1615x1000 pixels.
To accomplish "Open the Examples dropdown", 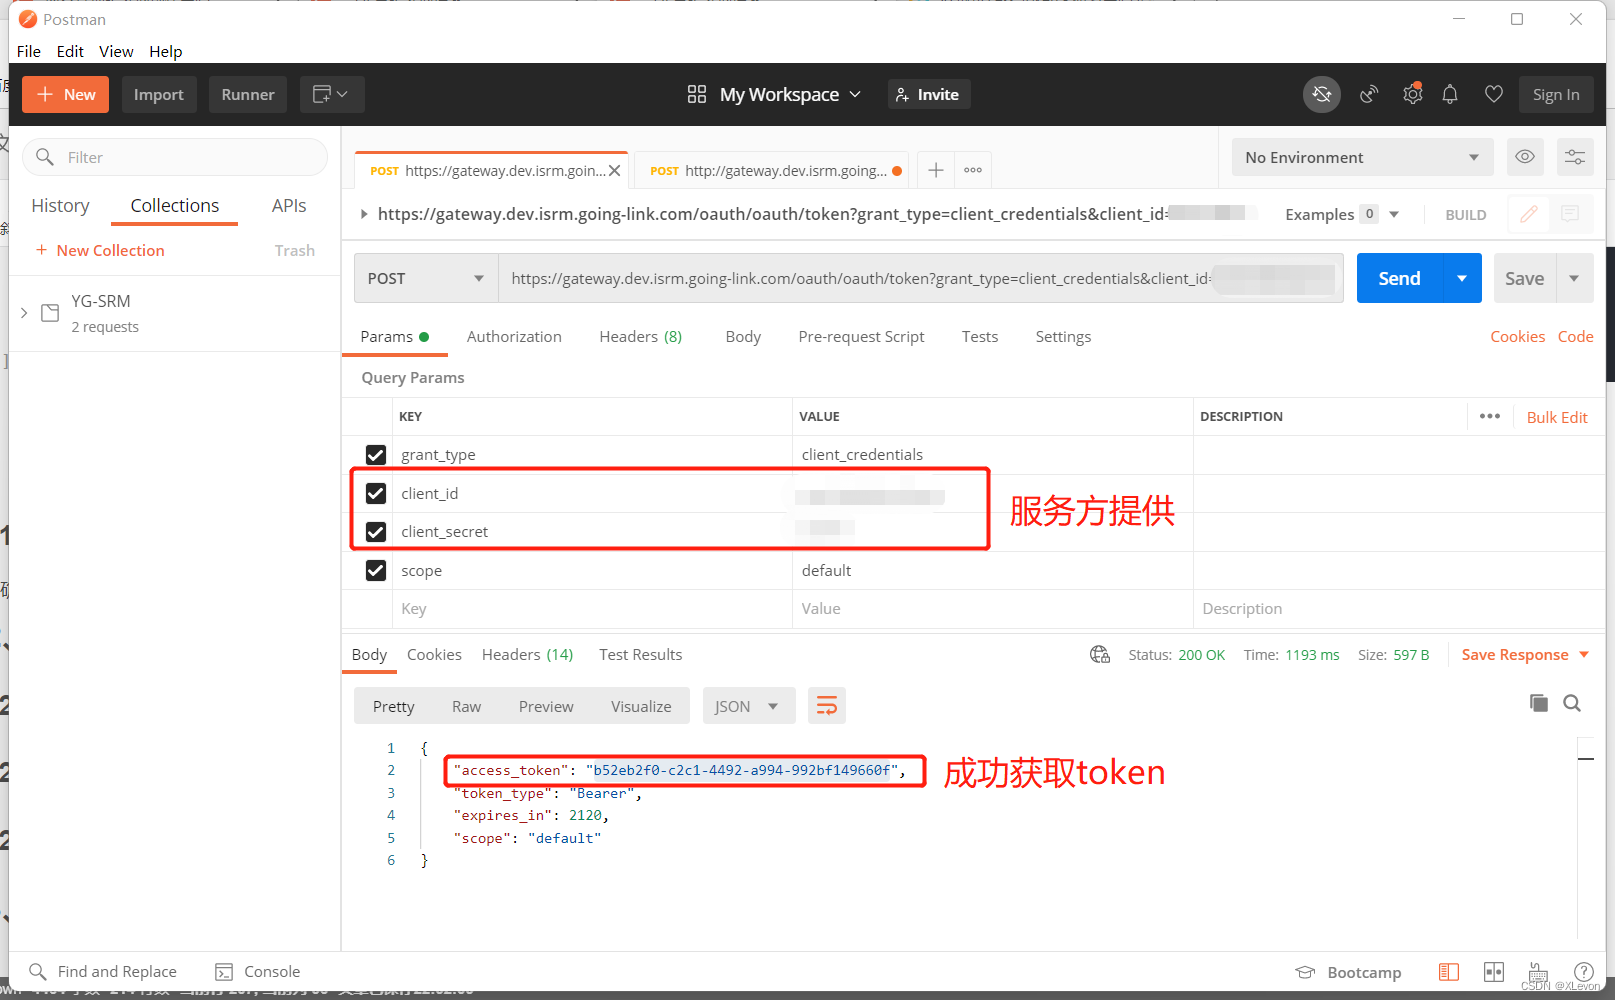I will (1342, 214).
